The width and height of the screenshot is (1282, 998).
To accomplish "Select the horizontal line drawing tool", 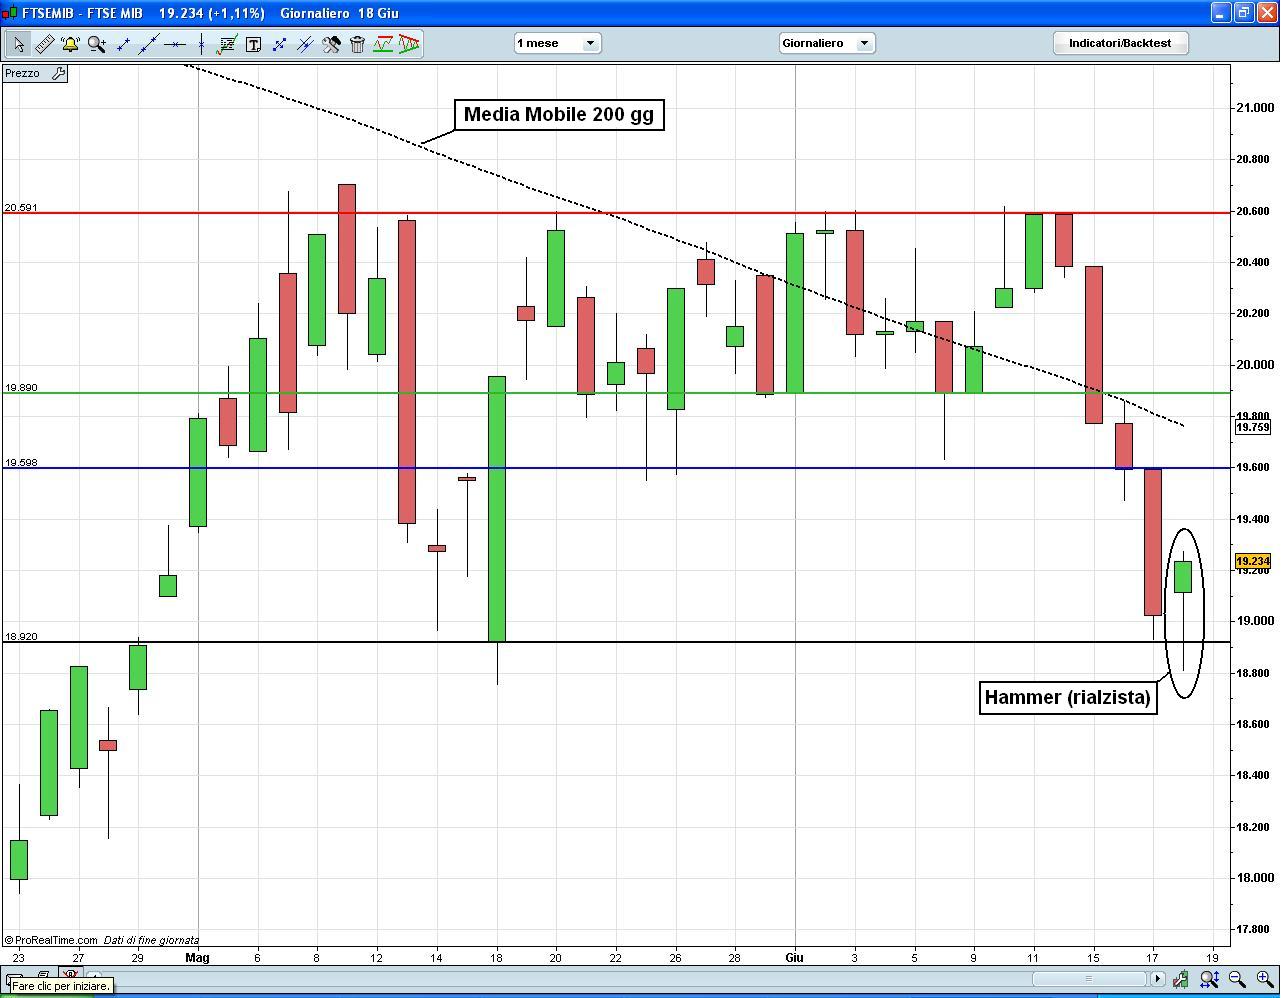I will pos(175,44).
